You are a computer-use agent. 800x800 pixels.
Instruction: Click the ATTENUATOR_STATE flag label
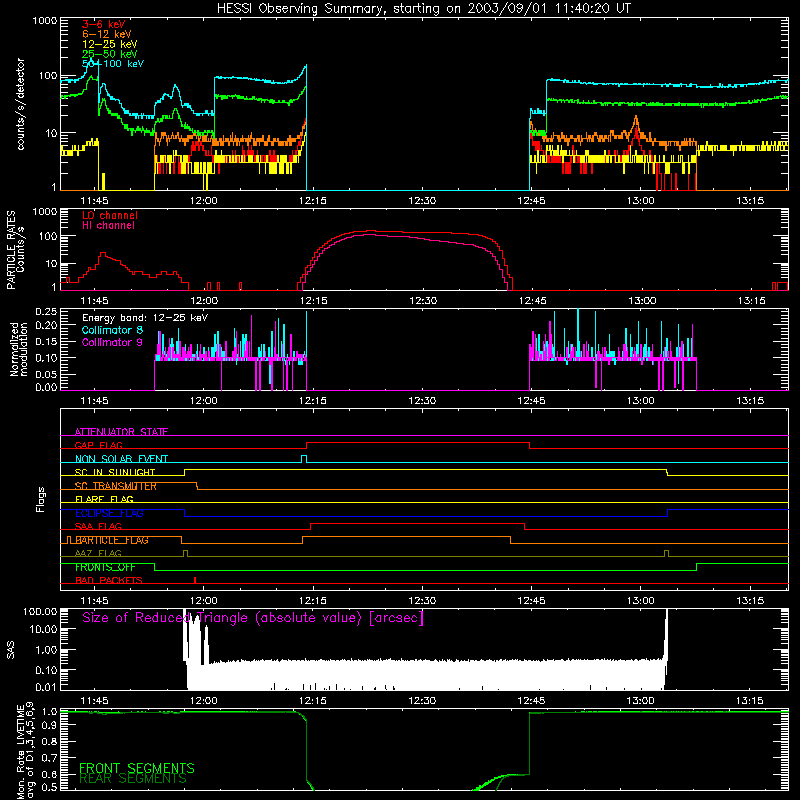(x=121, y=432)
